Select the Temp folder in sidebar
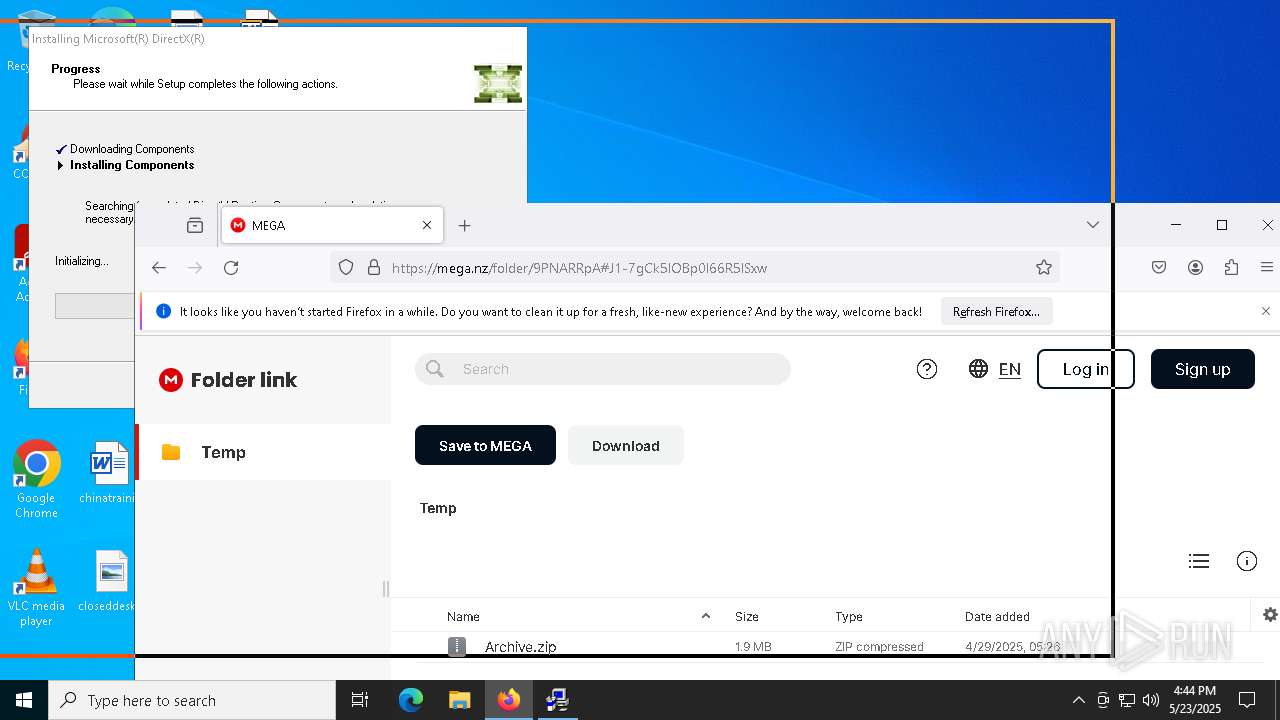 pyautogui.click(x=263, y=452)
